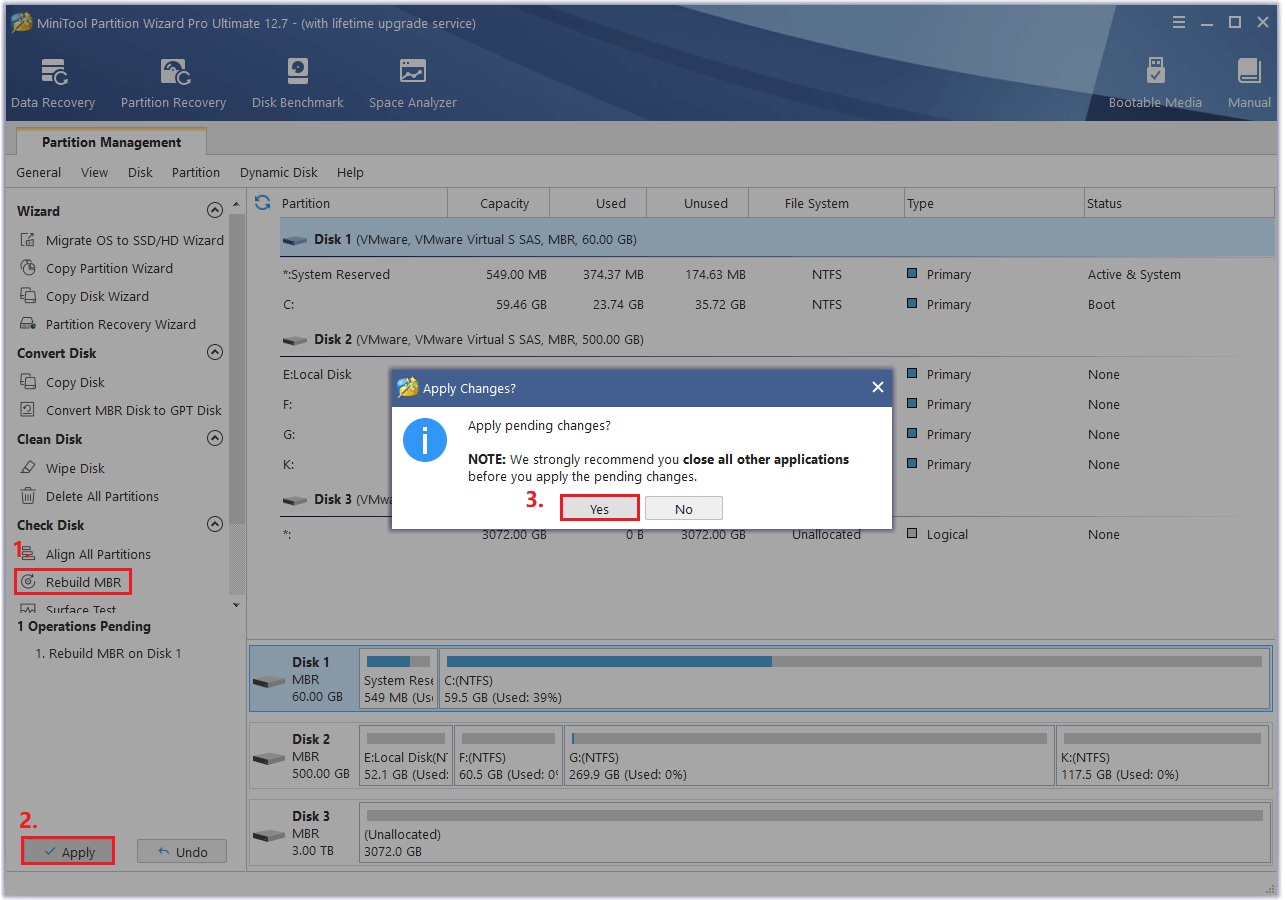This screenshot has width=1285, height=900.
Task: Select the Partition Management tab
Action: coord(111,142)
